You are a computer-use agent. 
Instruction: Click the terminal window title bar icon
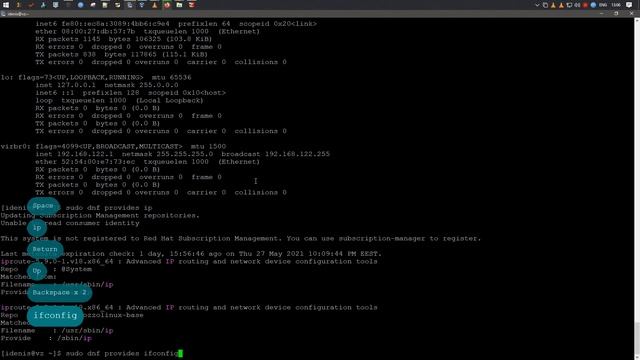(x=3, y=14)
